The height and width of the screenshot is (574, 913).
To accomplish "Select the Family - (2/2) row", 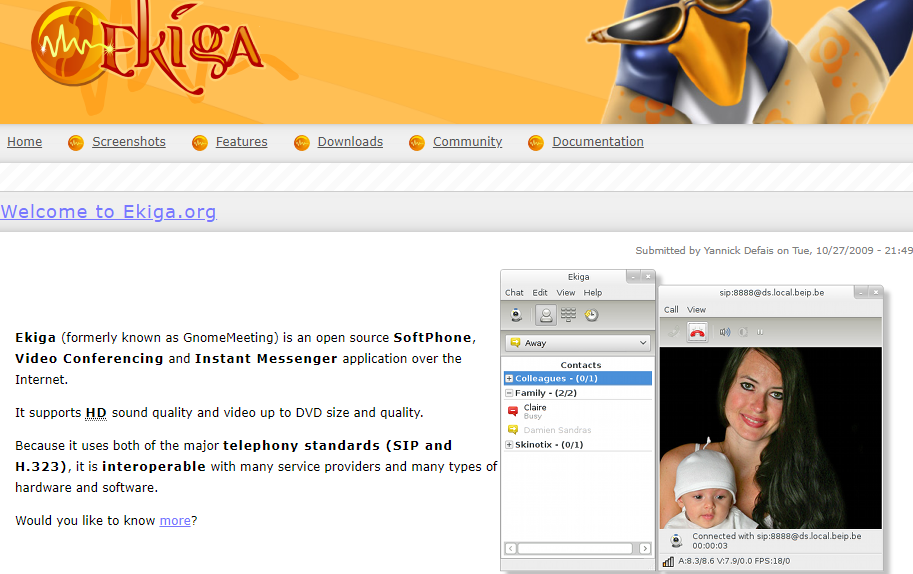I will pos(578,393).
